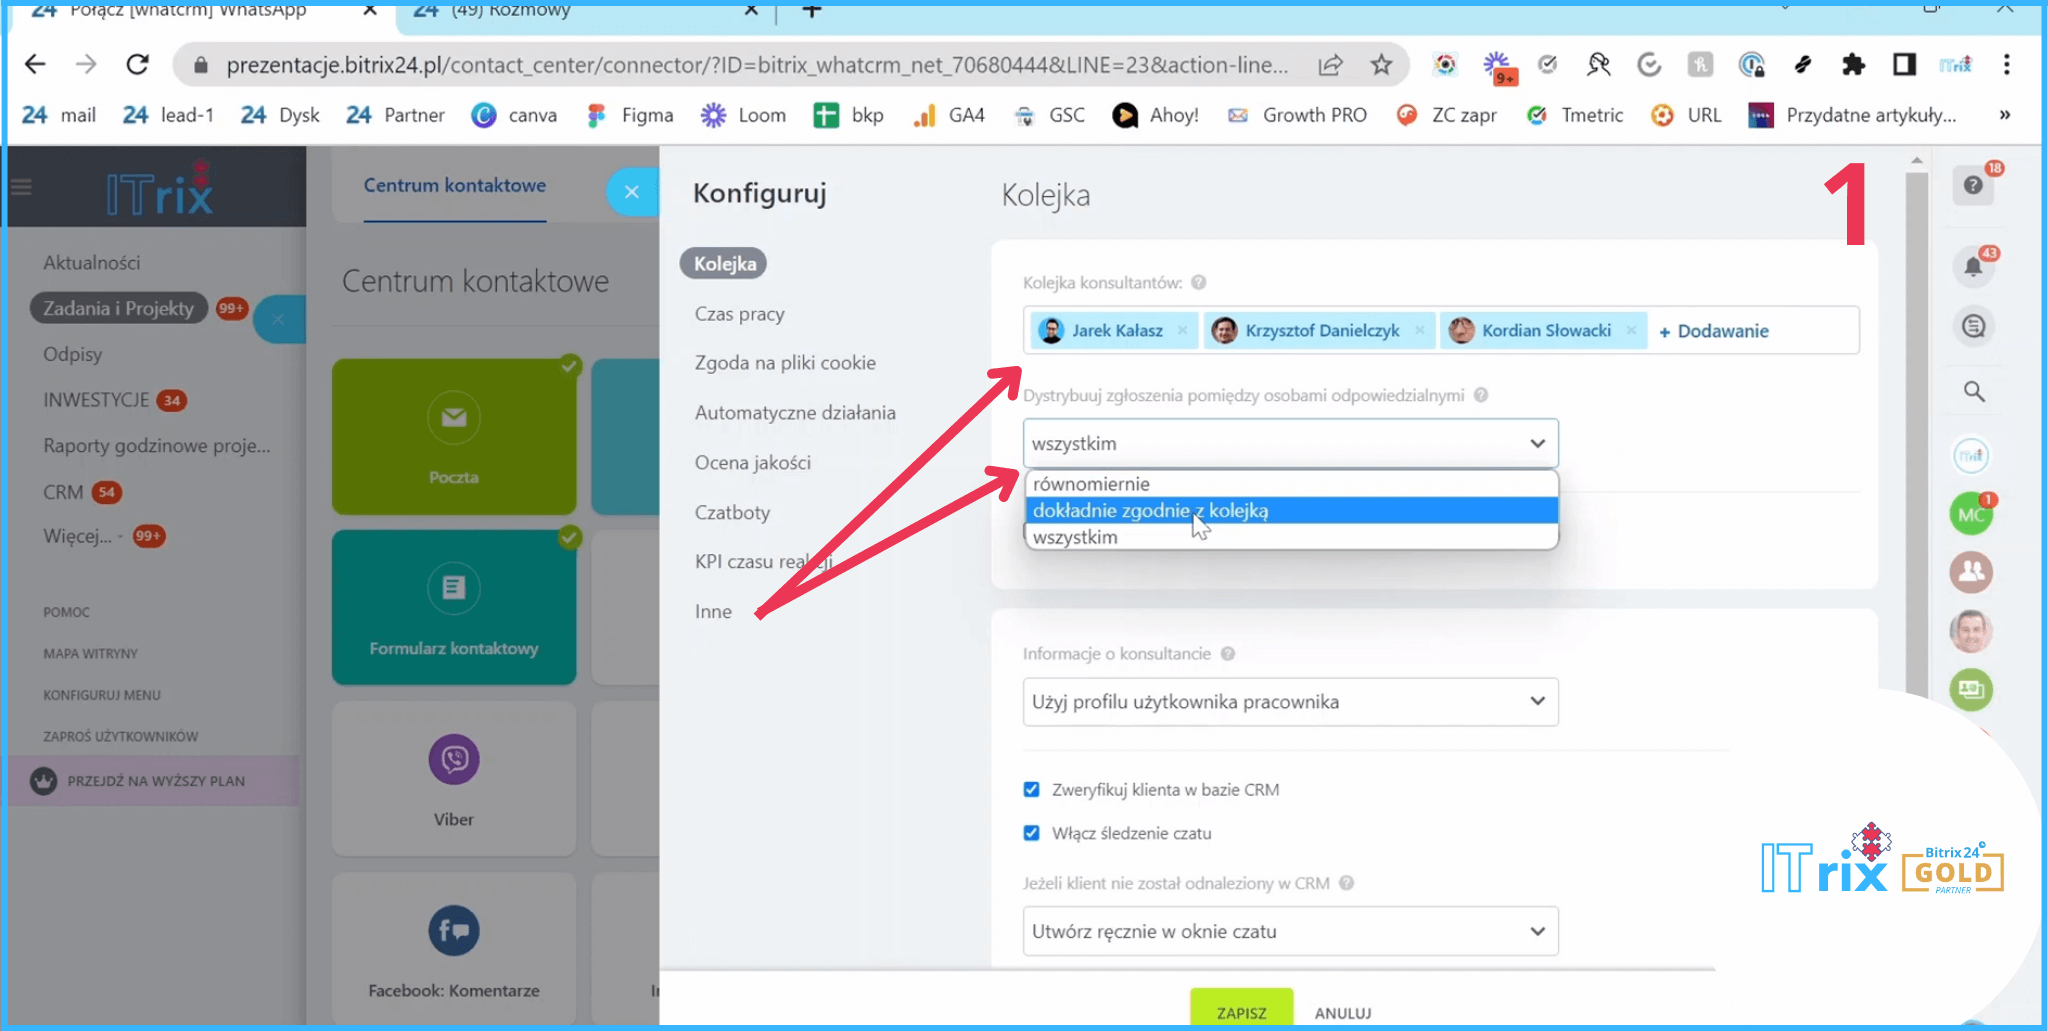This screenshot has width=2048, height=1031.
Task: Open Formularz kontaktowy tile
Action: click(454, 607)
